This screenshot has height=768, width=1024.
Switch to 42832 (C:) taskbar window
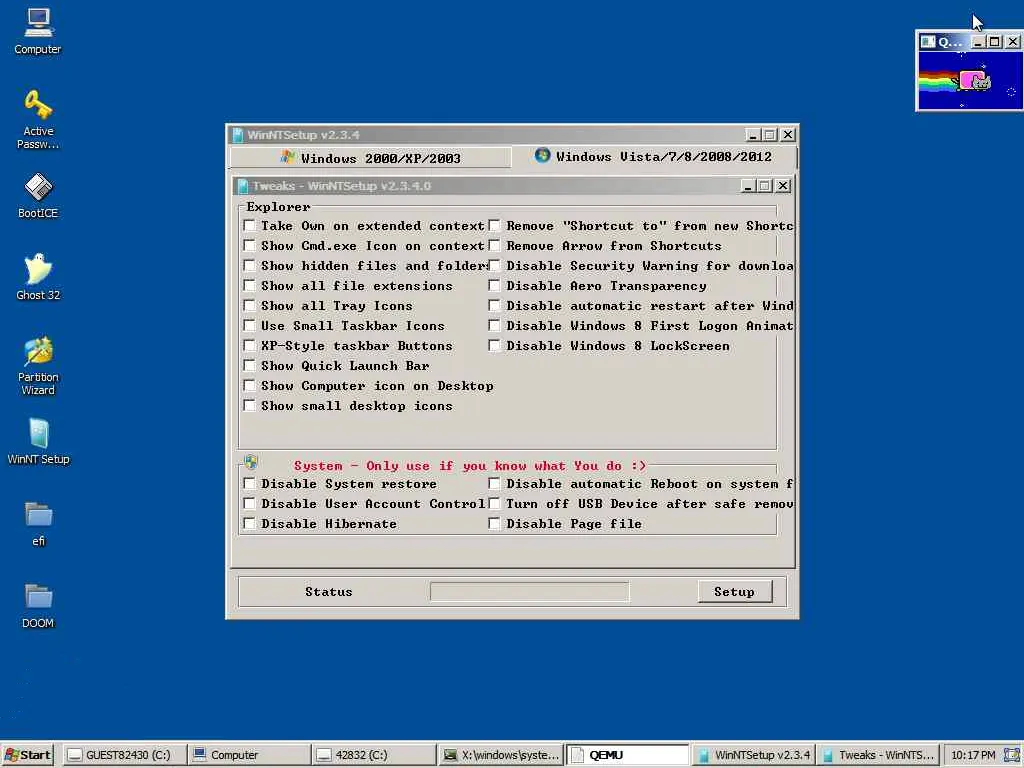pos(374,755)
